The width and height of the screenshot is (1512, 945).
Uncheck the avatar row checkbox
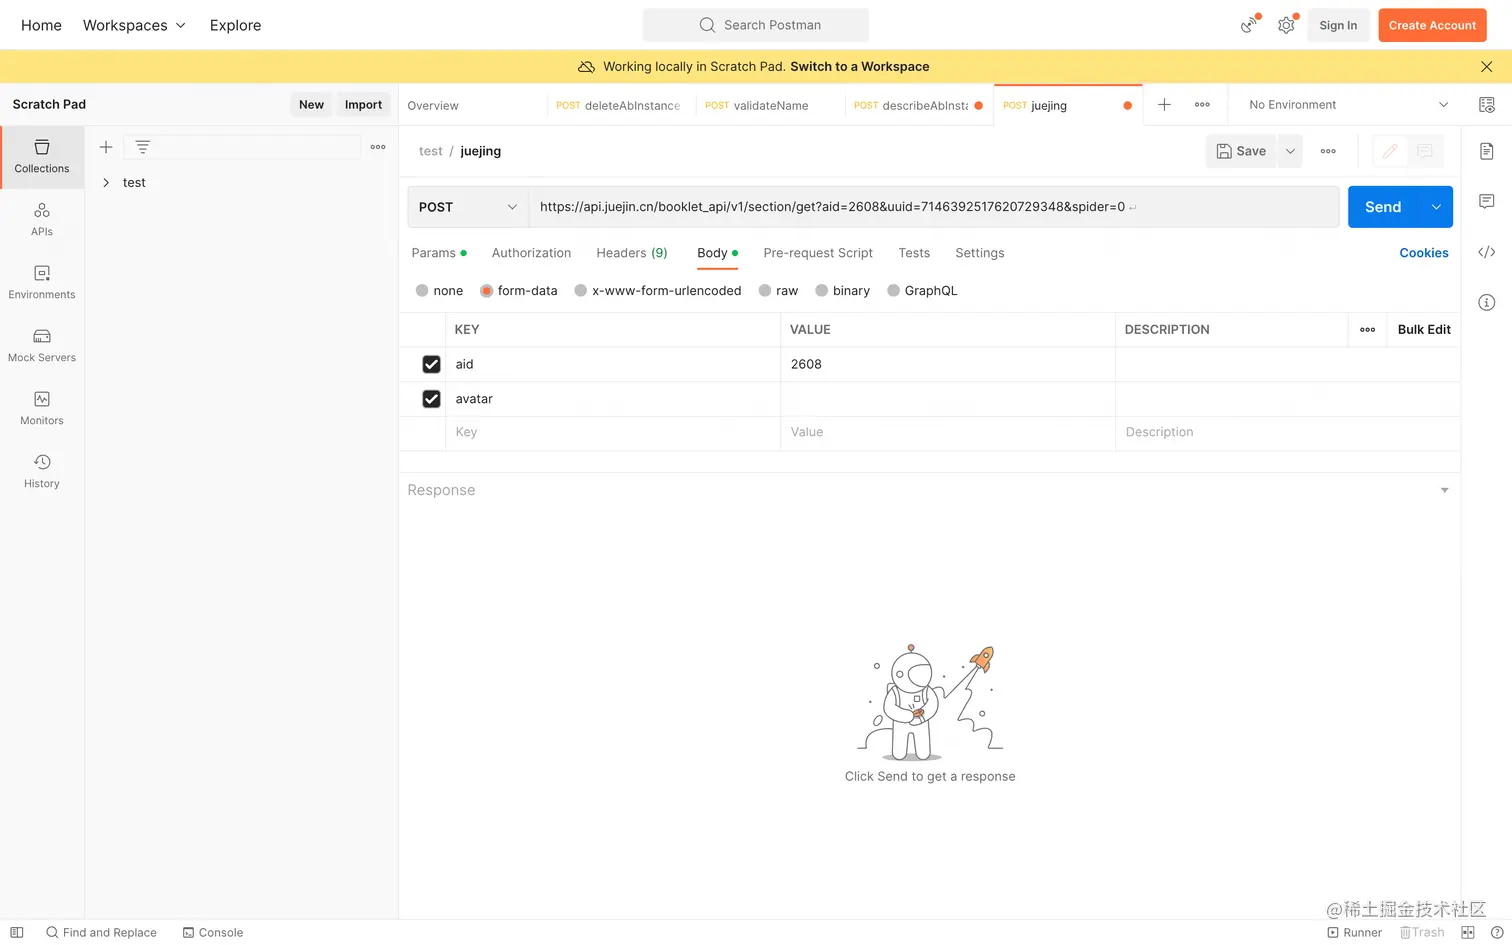pos(431,399)
